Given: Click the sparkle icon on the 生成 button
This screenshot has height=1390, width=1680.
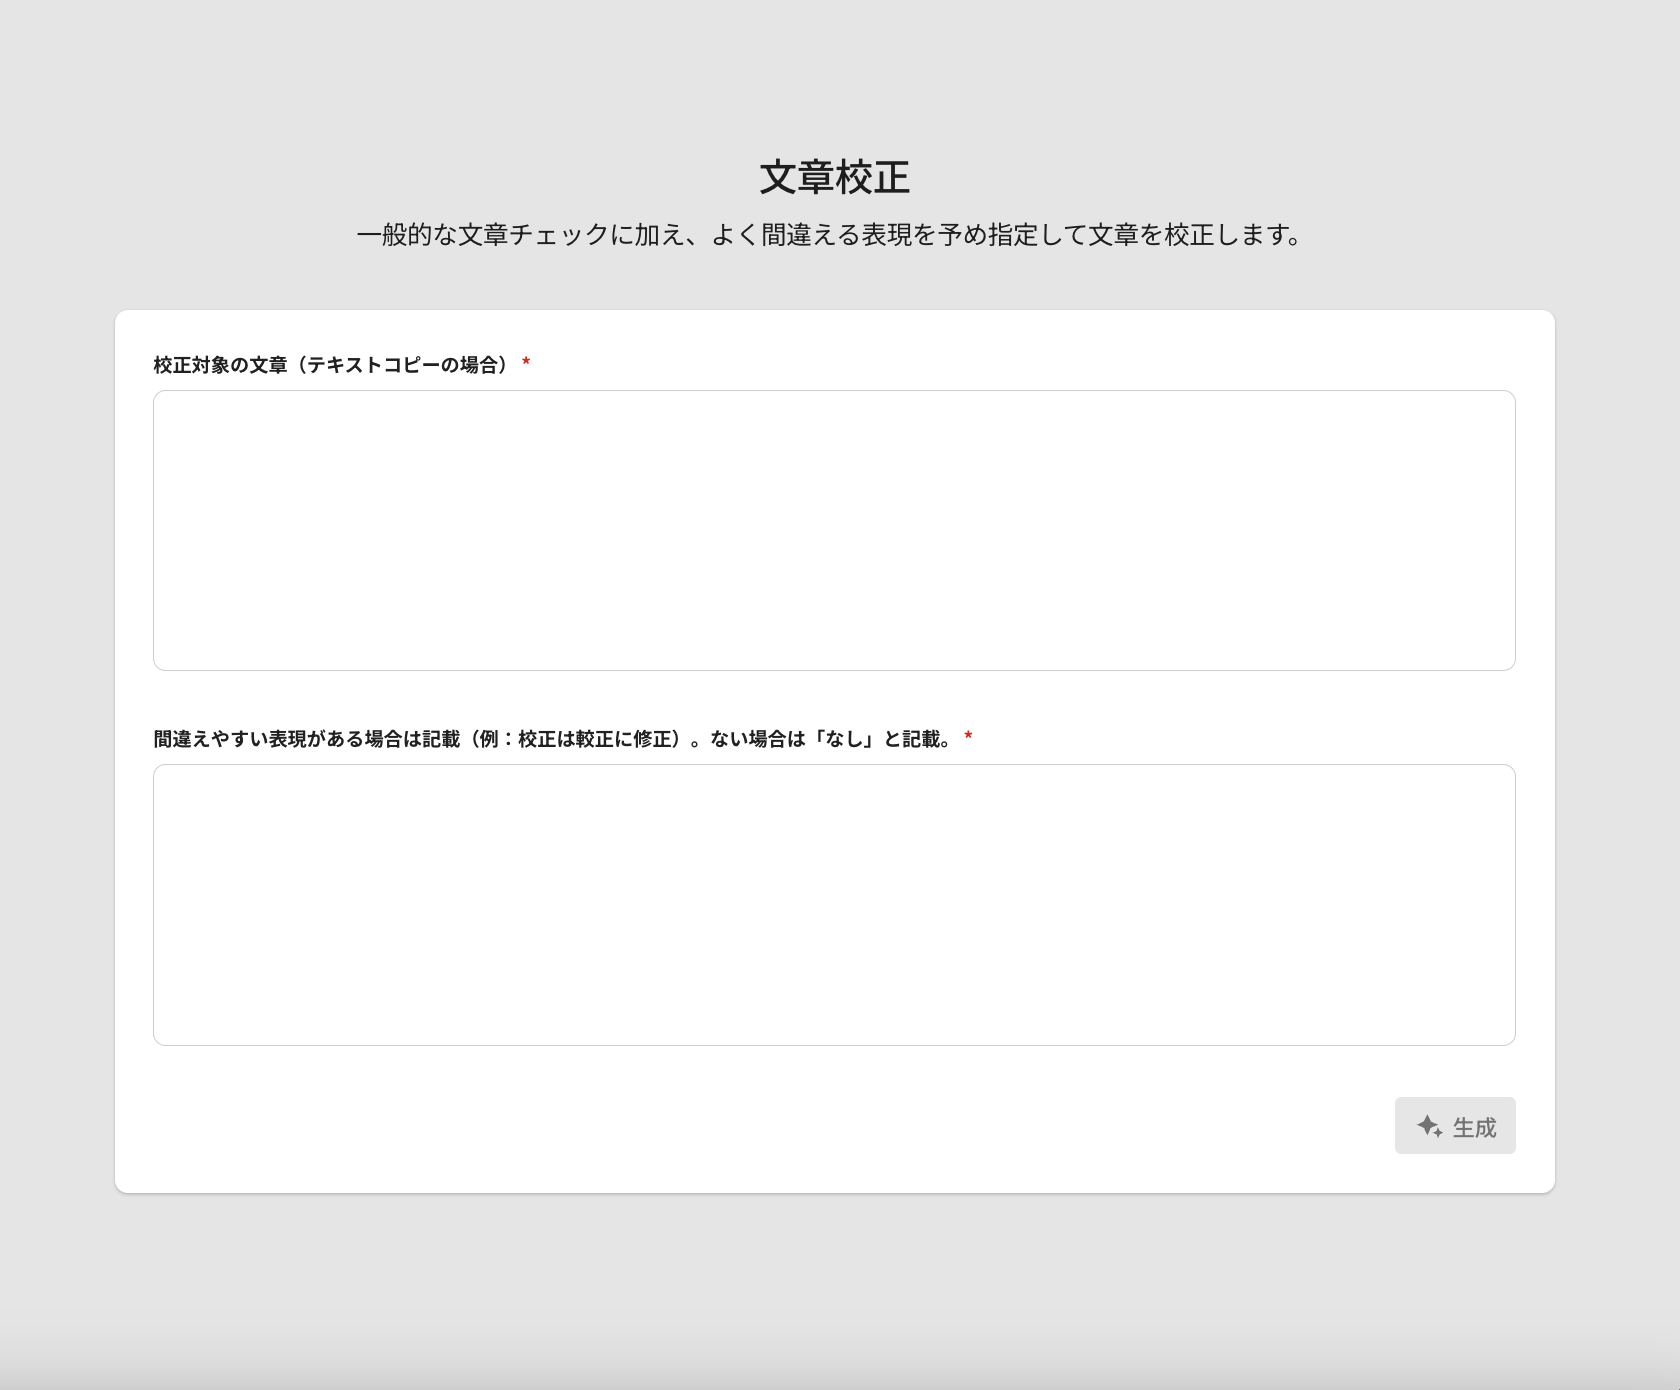Looking at the screenshot, I should (1429, 1126).
